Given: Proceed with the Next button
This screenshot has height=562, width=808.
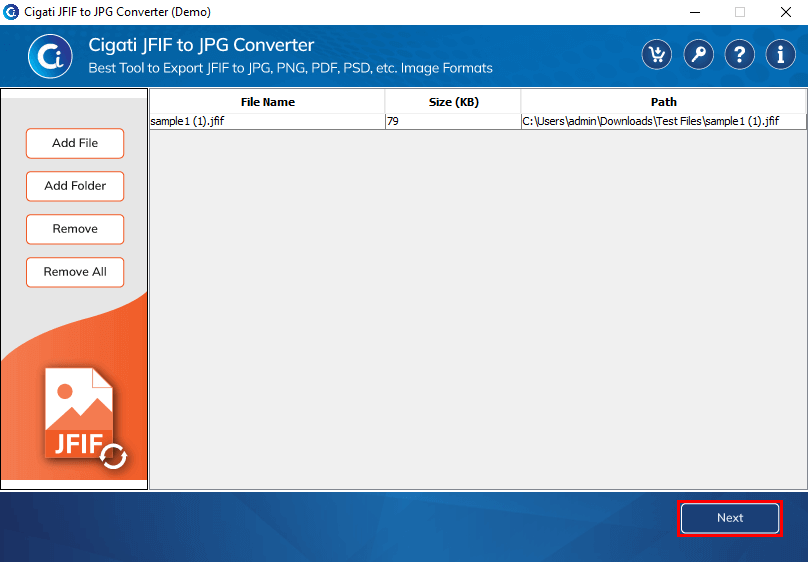Looking at the screenshot, I should pos(730,518).
